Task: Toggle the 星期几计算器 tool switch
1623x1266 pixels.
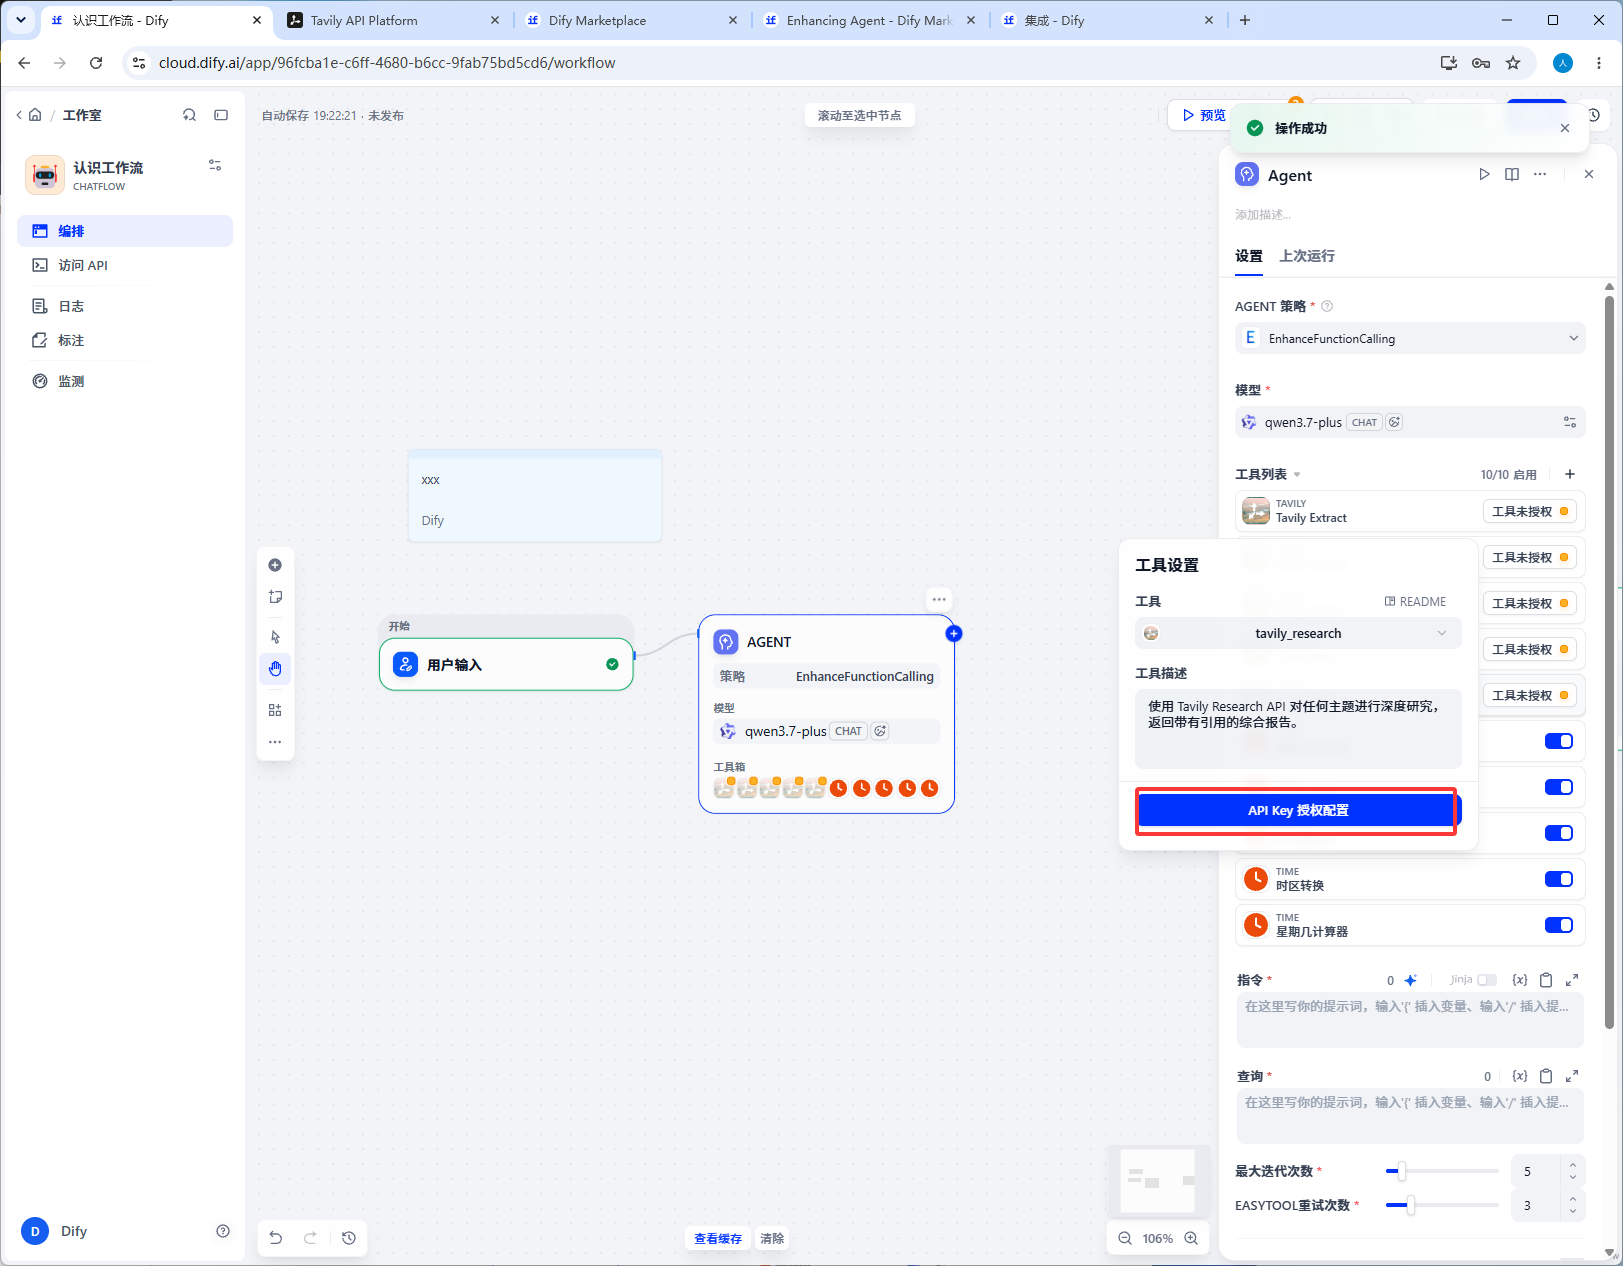Action: [1559, 925]
